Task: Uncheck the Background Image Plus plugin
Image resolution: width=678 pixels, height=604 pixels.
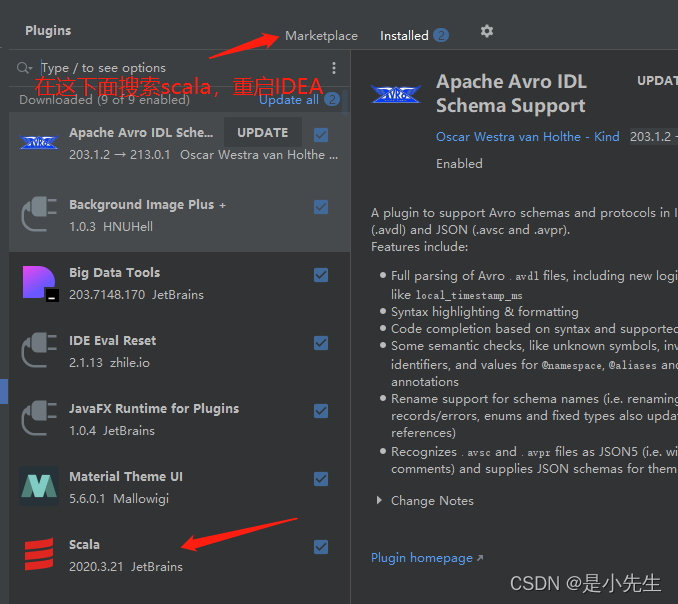Action: [321, 207]
